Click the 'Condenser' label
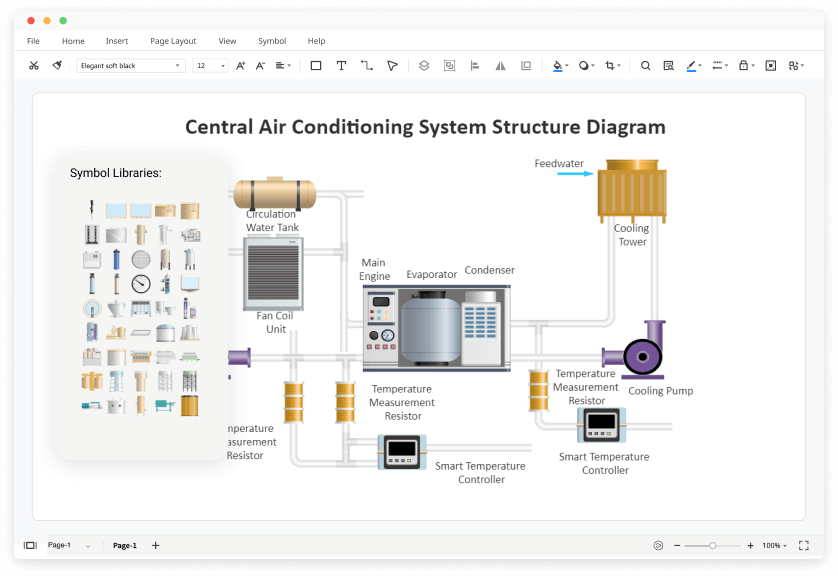 coord(490,270)
